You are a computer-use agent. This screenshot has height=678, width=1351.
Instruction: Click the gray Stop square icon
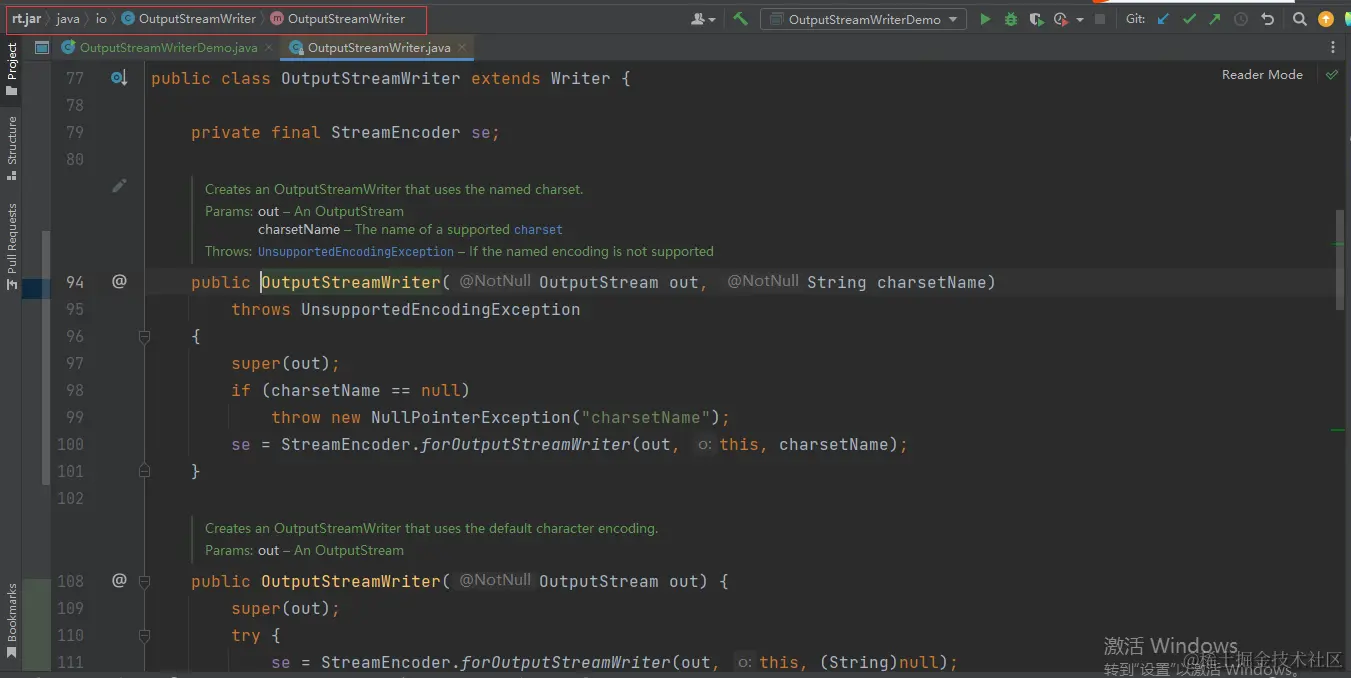[1100, 19]
